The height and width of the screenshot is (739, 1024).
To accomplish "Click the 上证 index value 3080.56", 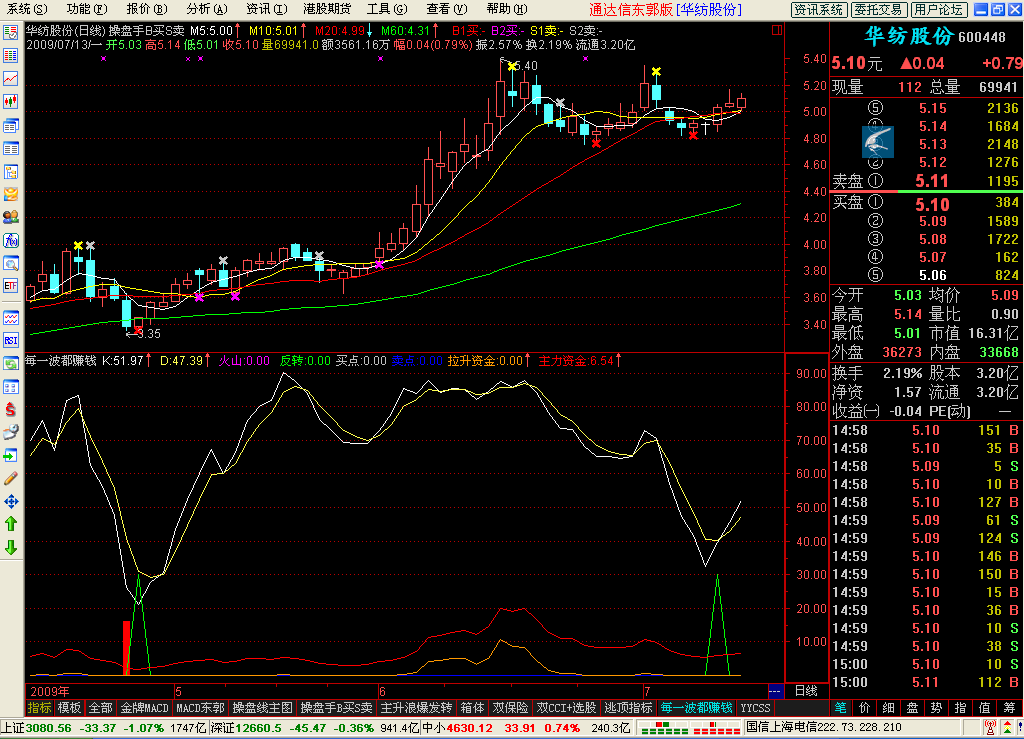I will (x=49, y=728).
